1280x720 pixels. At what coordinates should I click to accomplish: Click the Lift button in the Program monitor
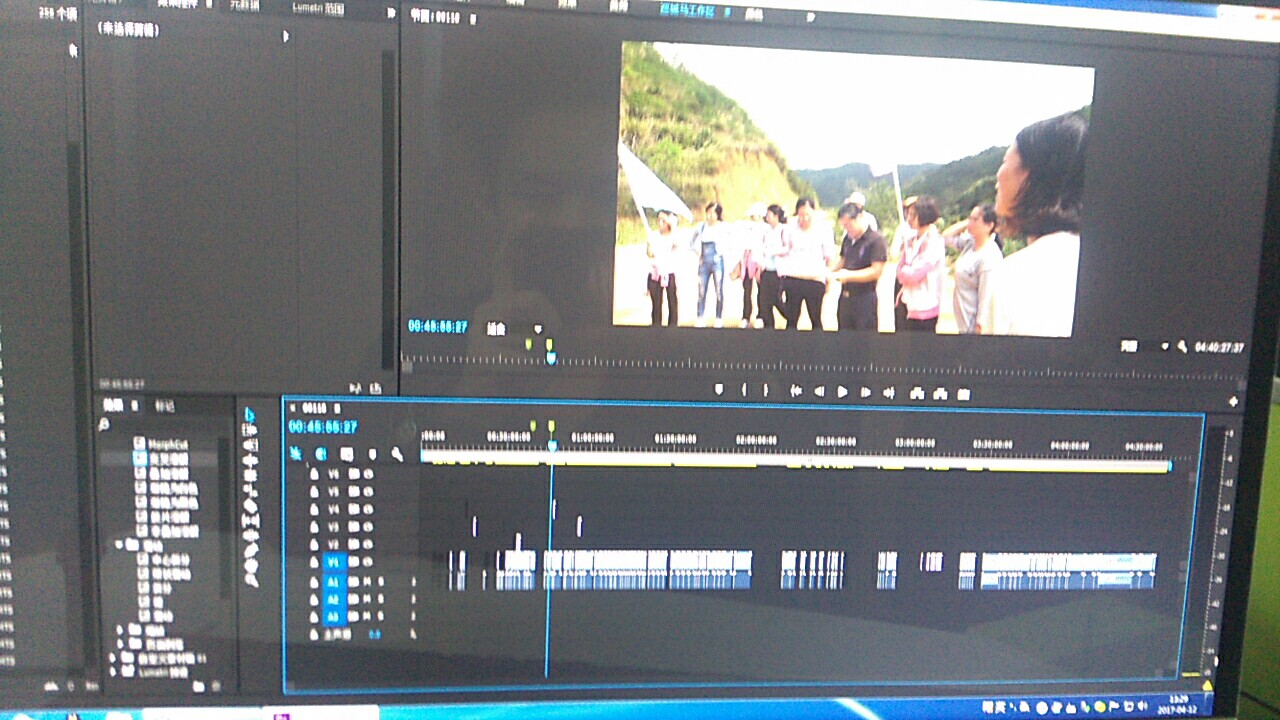[x=915, y=393]
